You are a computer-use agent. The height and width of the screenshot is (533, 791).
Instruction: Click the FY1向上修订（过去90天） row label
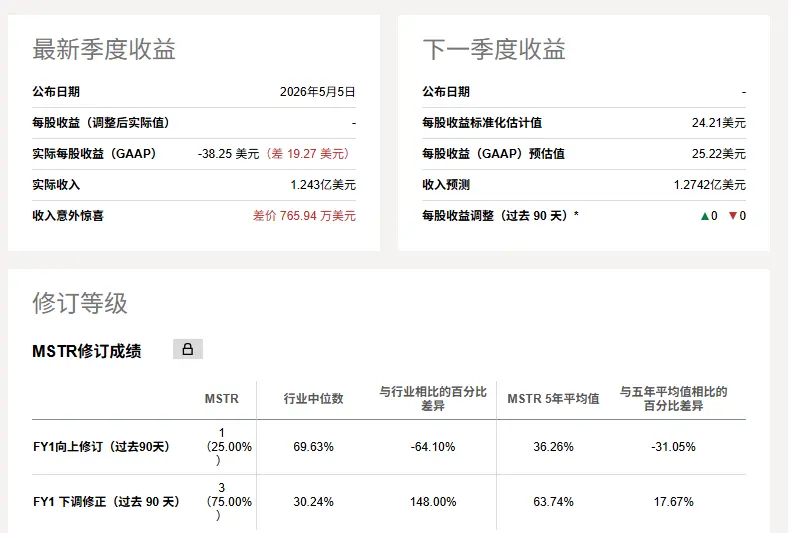pyautogui.click(x=101, y=447)
